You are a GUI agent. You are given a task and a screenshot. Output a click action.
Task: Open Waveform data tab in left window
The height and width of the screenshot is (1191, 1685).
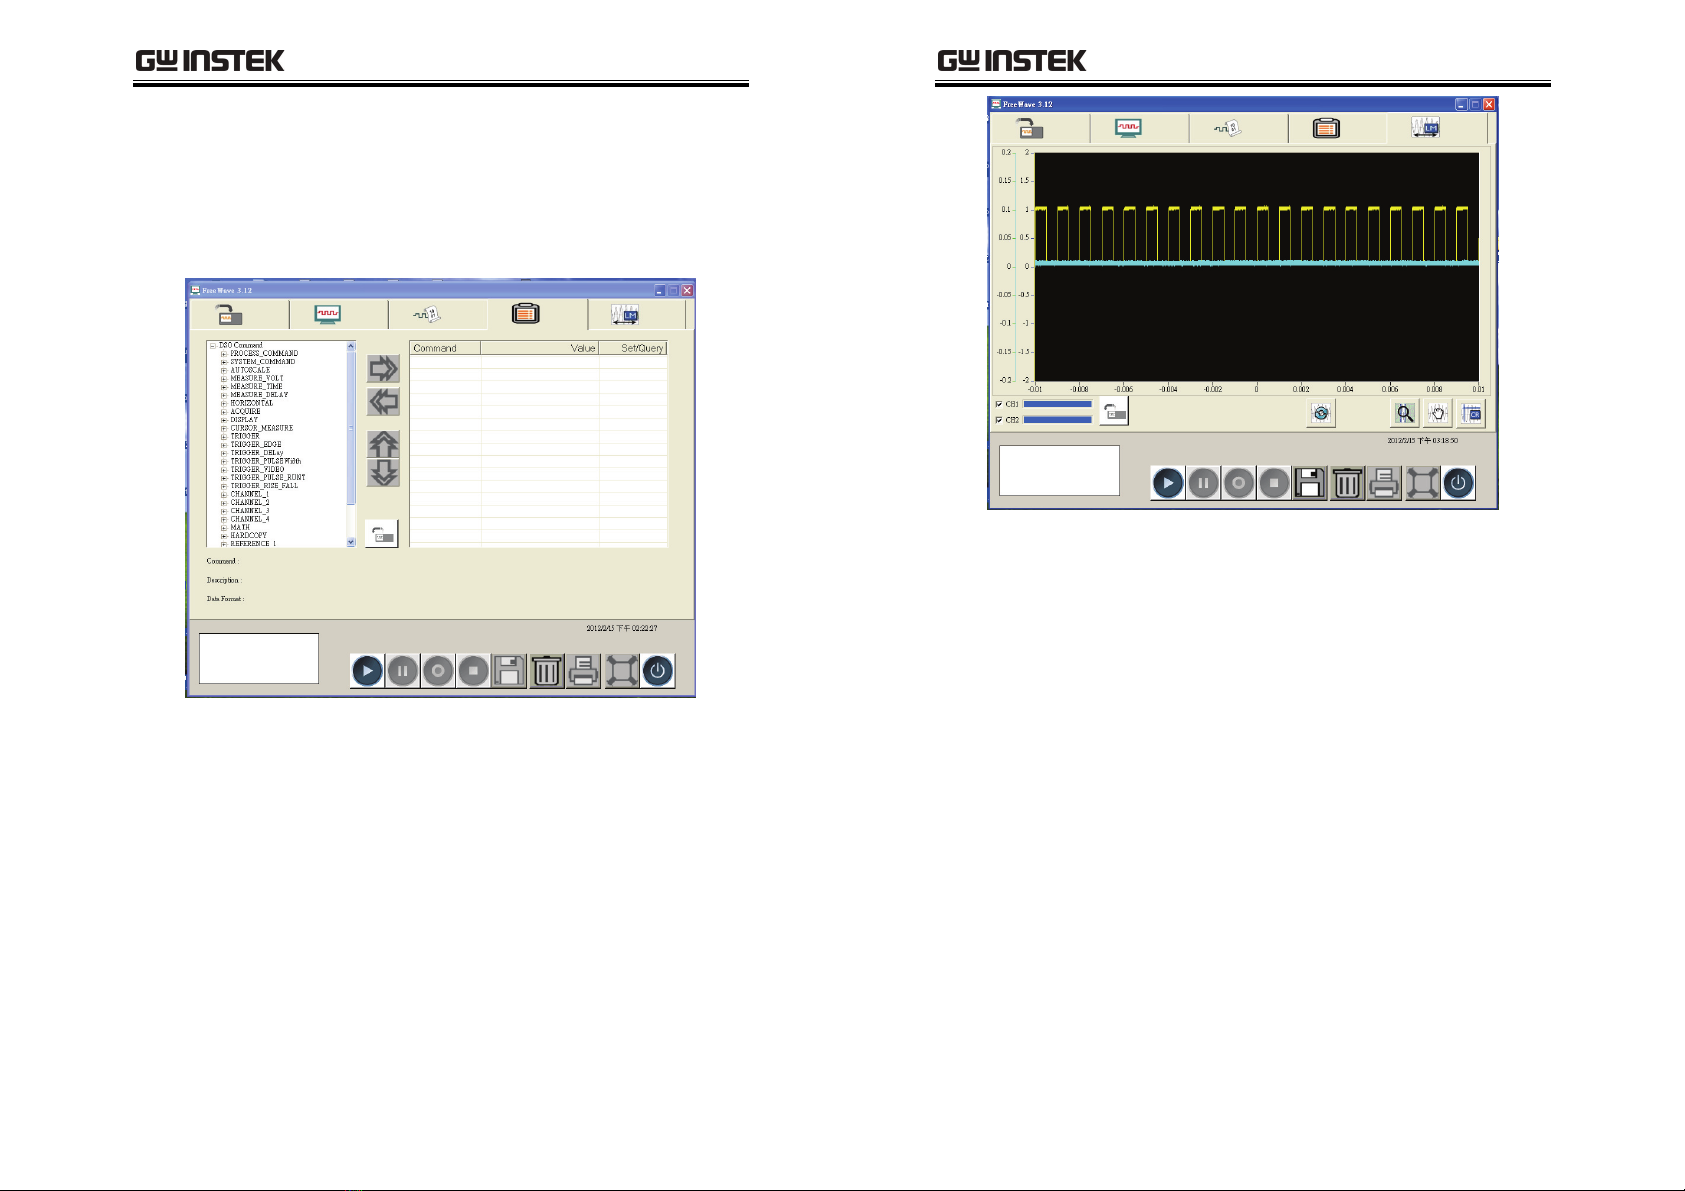(437, 315)
